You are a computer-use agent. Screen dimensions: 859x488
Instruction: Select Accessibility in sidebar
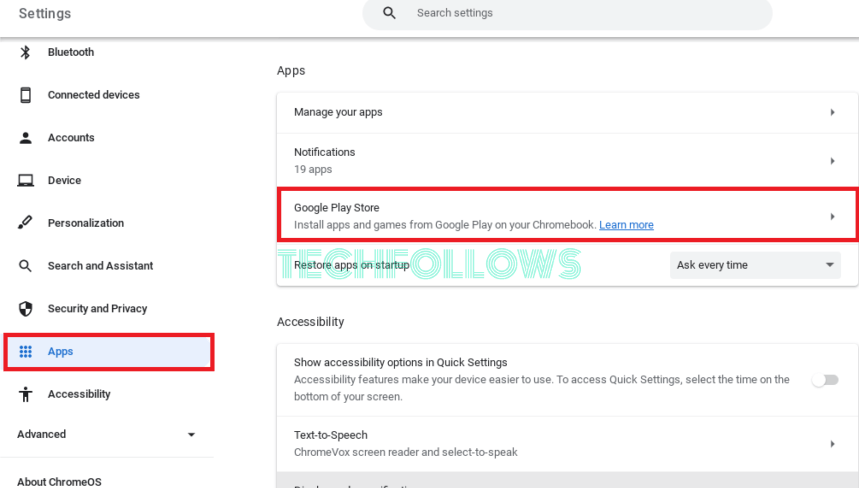(x=79, y=394)
